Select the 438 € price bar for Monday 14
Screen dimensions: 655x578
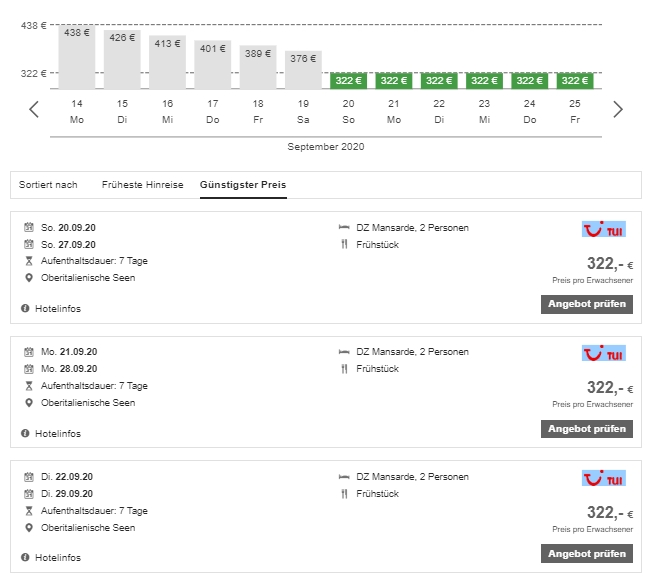[x=77, y=57]
